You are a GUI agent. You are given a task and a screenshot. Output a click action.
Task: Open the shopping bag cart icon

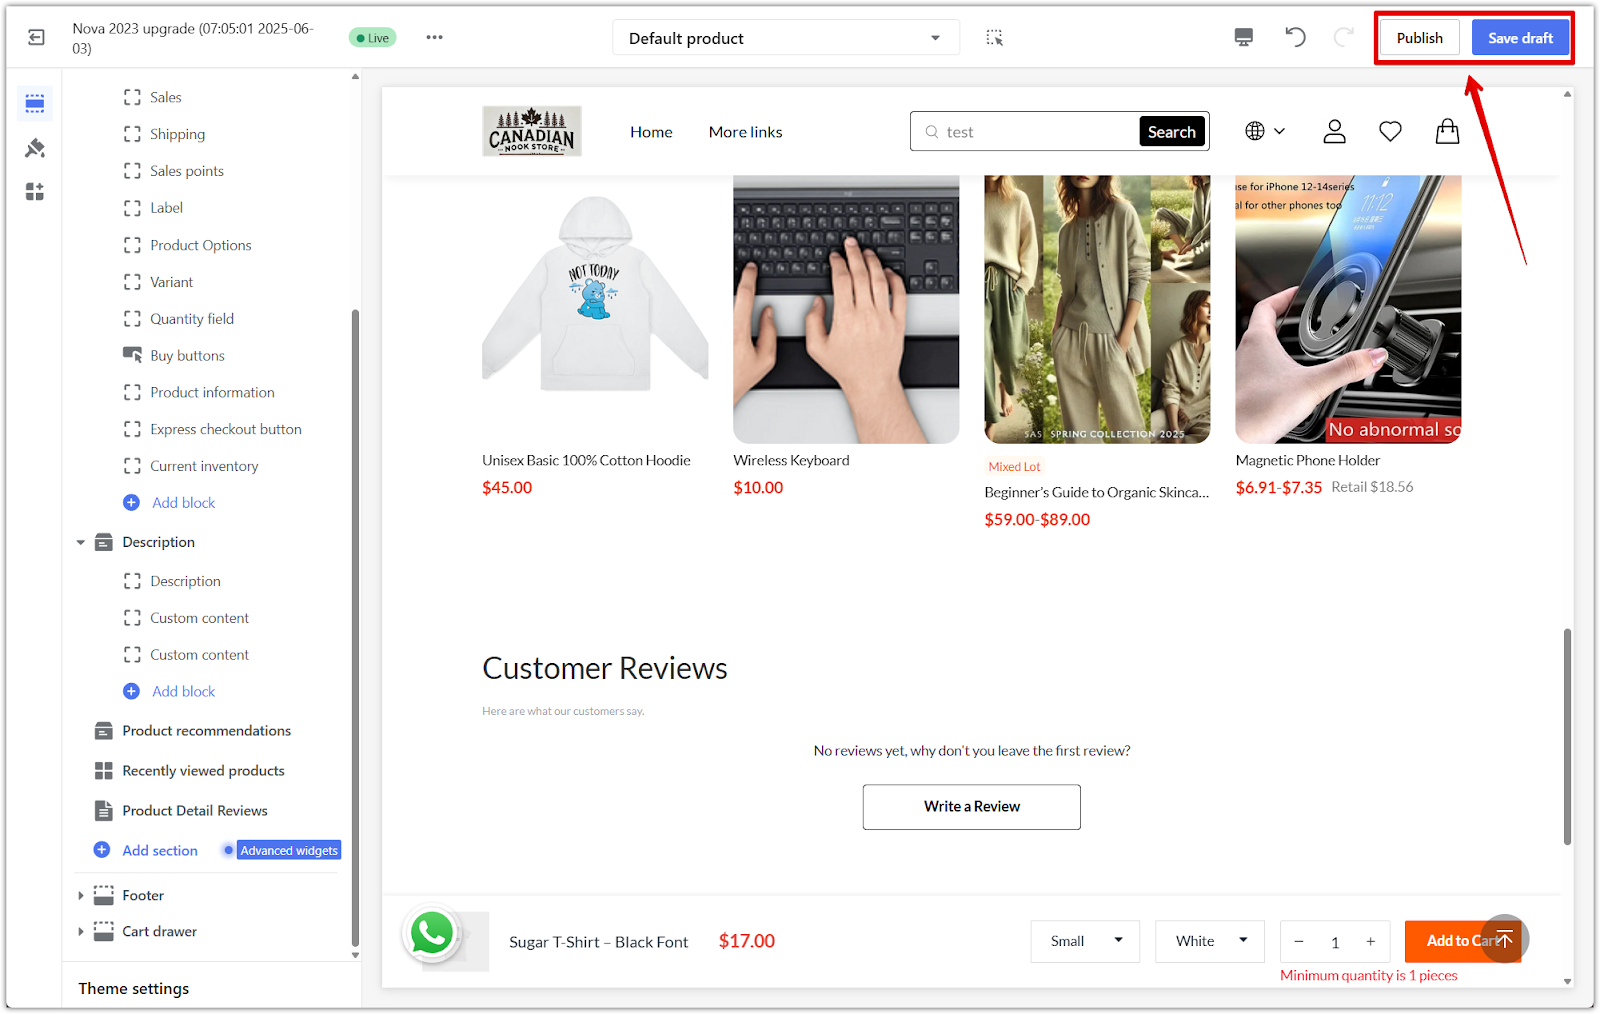coord(1447,131)
